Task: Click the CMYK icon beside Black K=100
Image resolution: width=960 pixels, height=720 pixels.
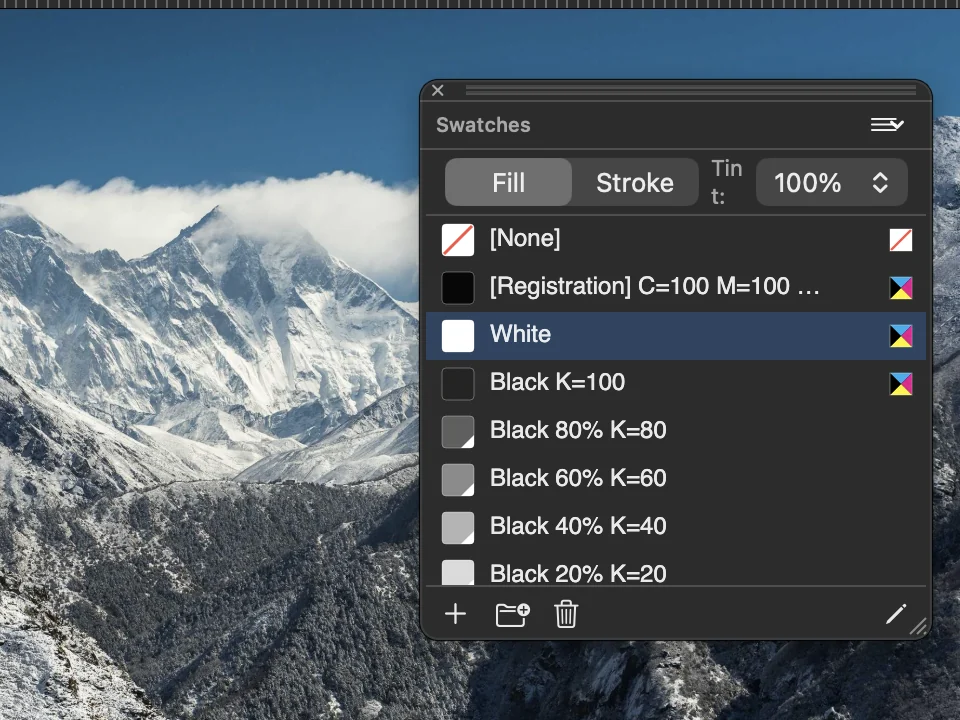Action: 901,384
